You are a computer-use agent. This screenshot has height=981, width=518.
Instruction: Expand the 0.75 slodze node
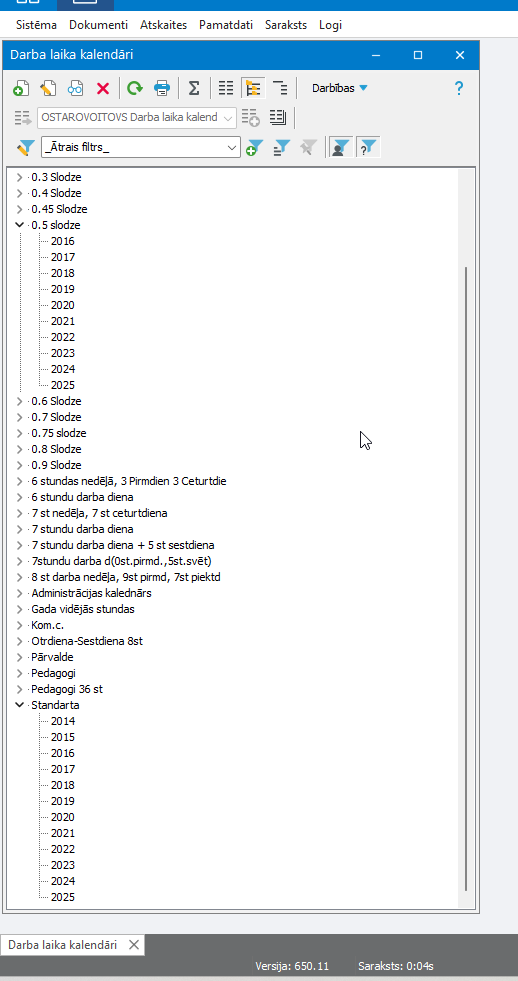tap(19, 433)
